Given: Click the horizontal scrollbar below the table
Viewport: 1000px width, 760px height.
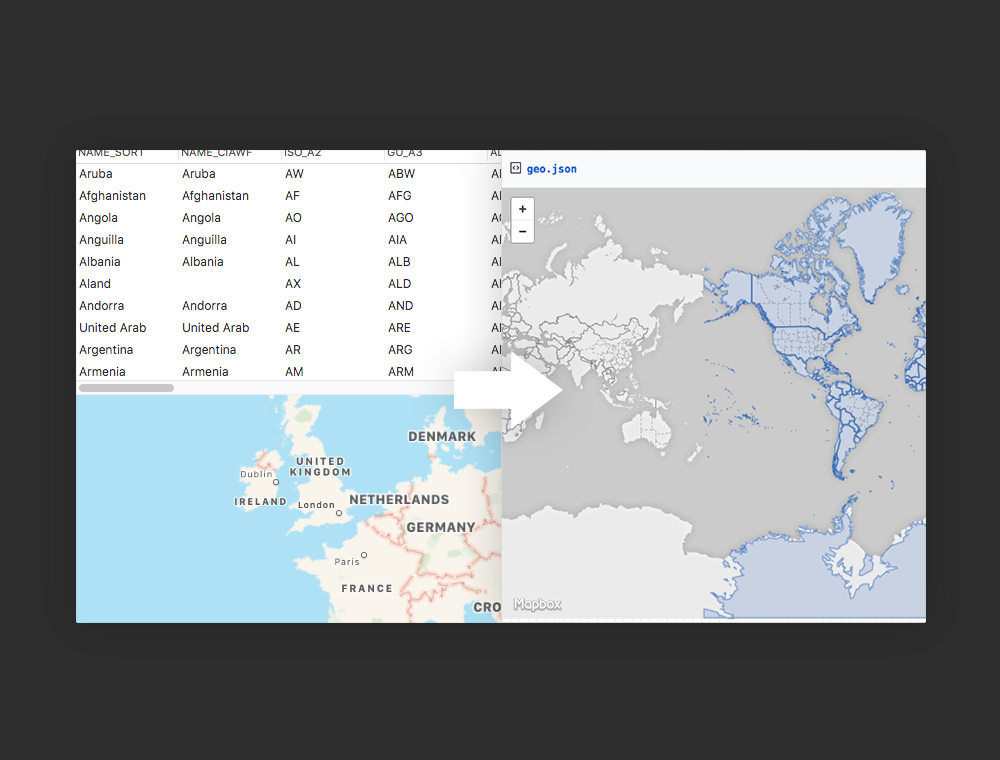Looking at the screenshot, I should tap(126, 386).
